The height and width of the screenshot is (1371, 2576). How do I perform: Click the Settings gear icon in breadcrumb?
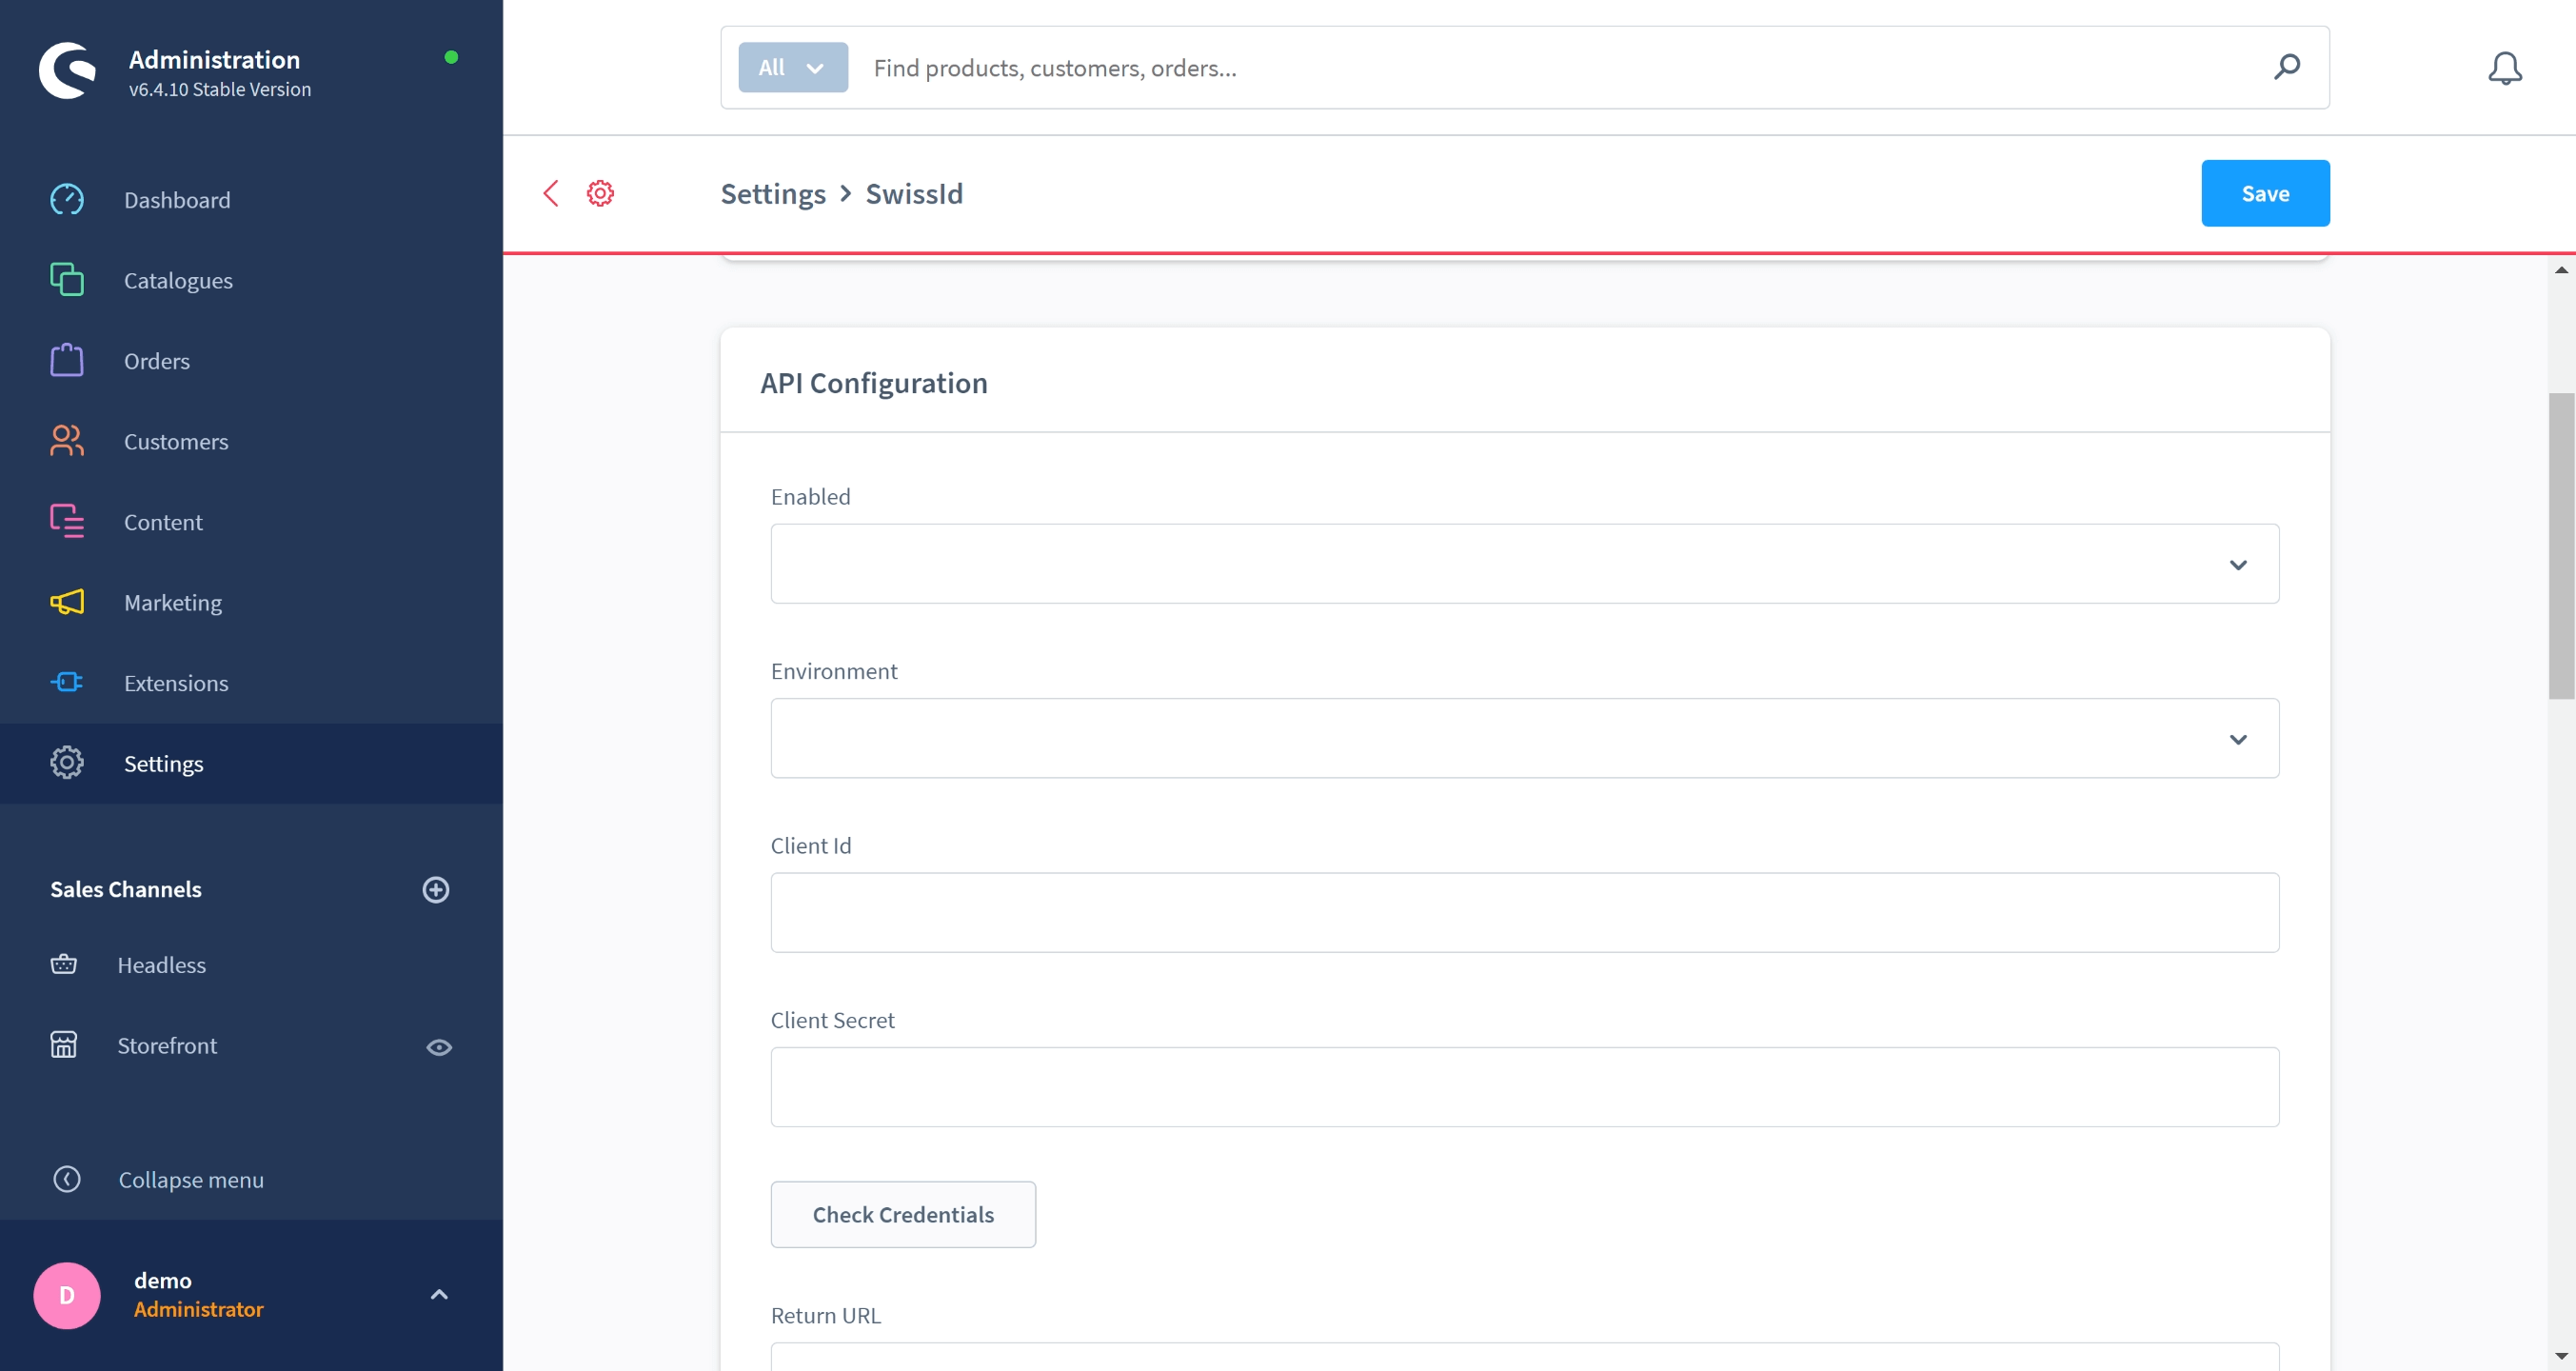(602, 192)
